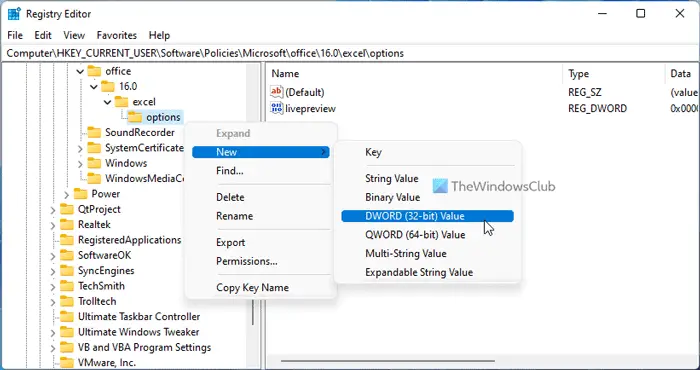Click the SyncEngines folder icon
The width and height of the screenshot is (700, 370).
67,270
